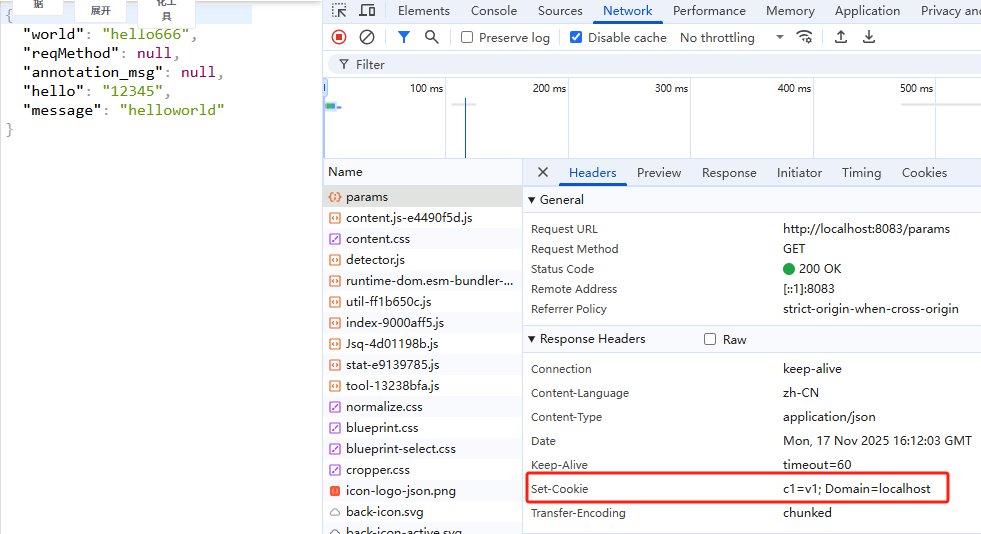Click the blue timeline marker line
The width and height of the screenshot is (981, 534).
click(465, 128)
